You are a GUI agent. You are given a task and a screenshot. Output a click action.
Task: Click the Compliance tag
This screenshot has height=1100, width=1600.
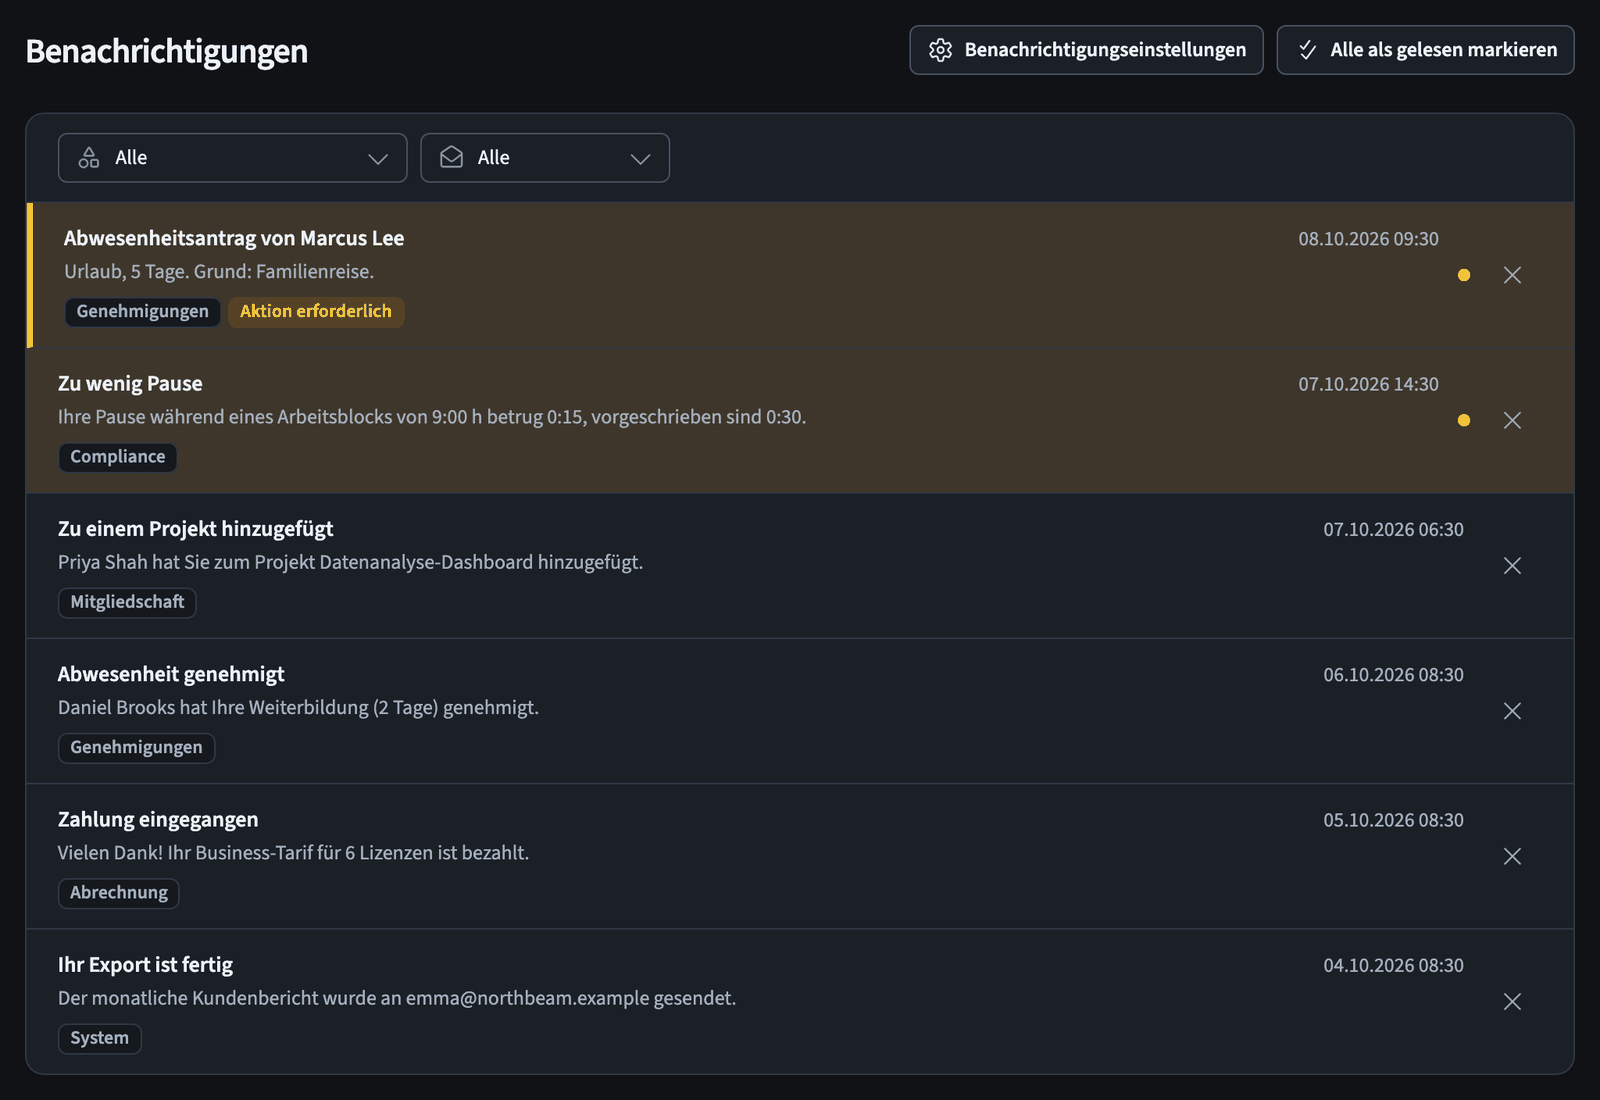[118, 457]
